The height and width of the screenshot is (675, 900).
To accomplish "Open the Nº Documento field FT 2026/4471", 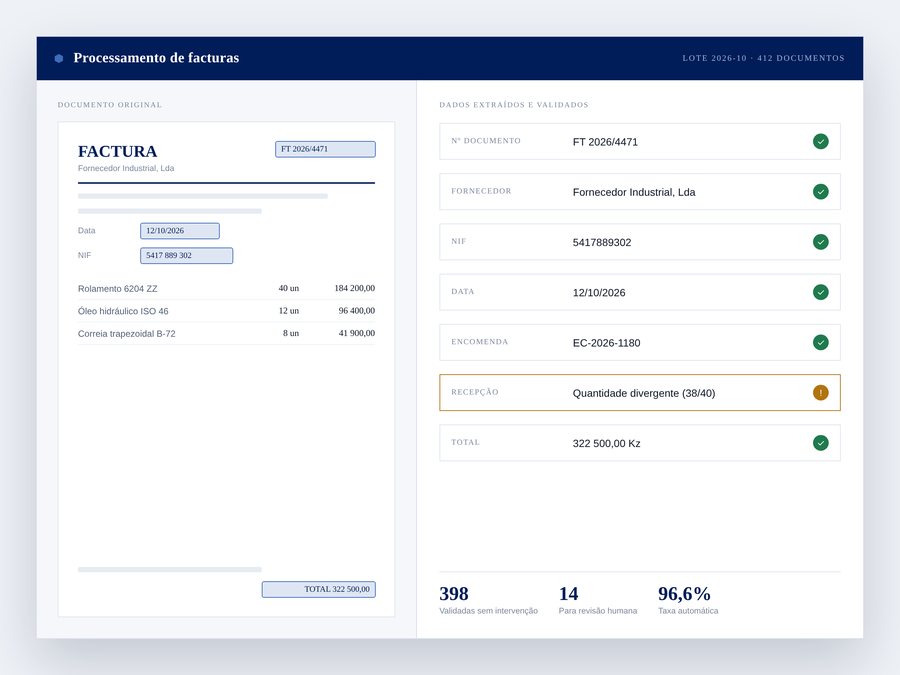I will [x=639, y=141].
